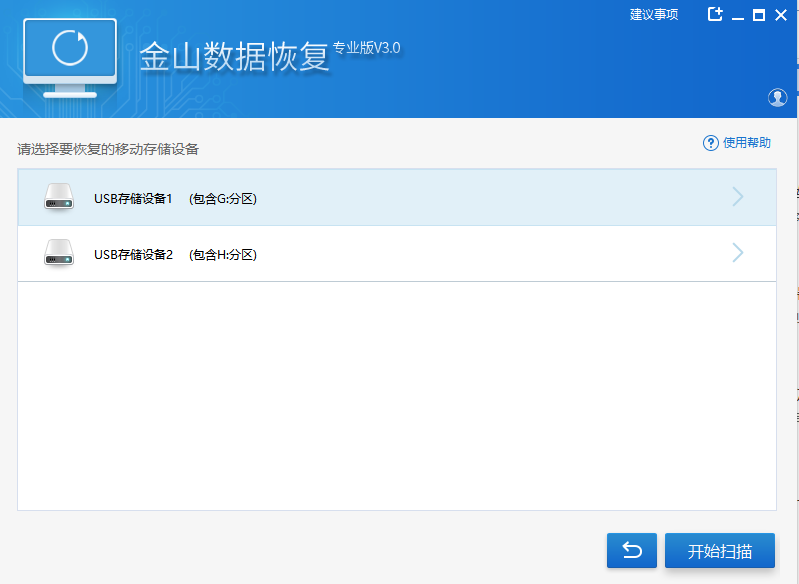The height and width of the screenshot is (584, 799).
Task: Select the USB存储设备1 device label
Action: (x=134, y=199)
